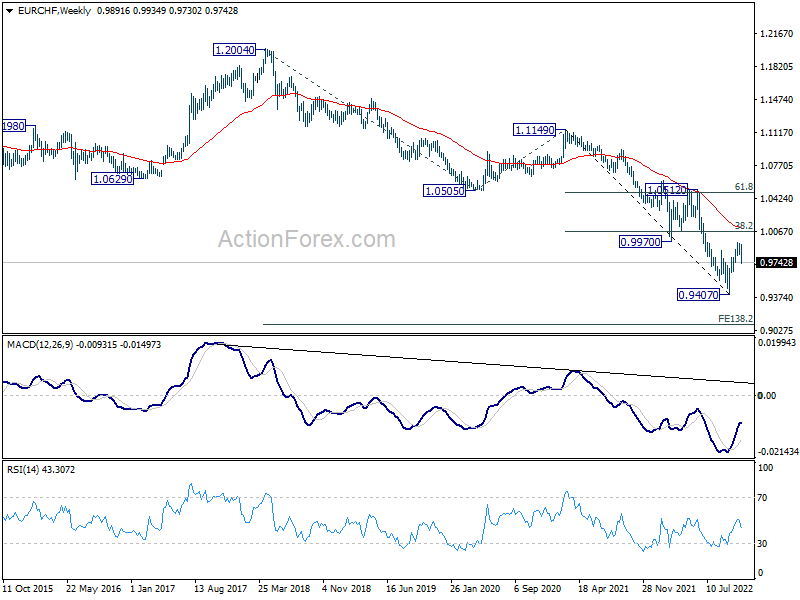
Task: Select the MACD -0.021434 scale value
Action: (x=777, y=452)
